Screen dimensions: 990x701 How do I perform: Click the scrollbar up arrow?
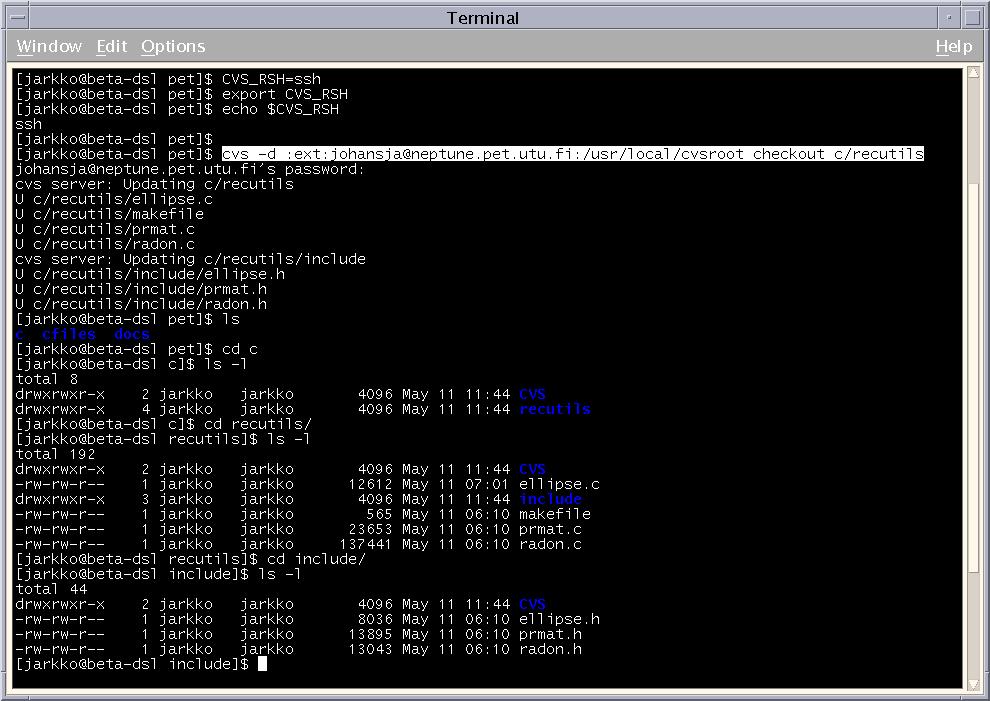tap(973, 73)
